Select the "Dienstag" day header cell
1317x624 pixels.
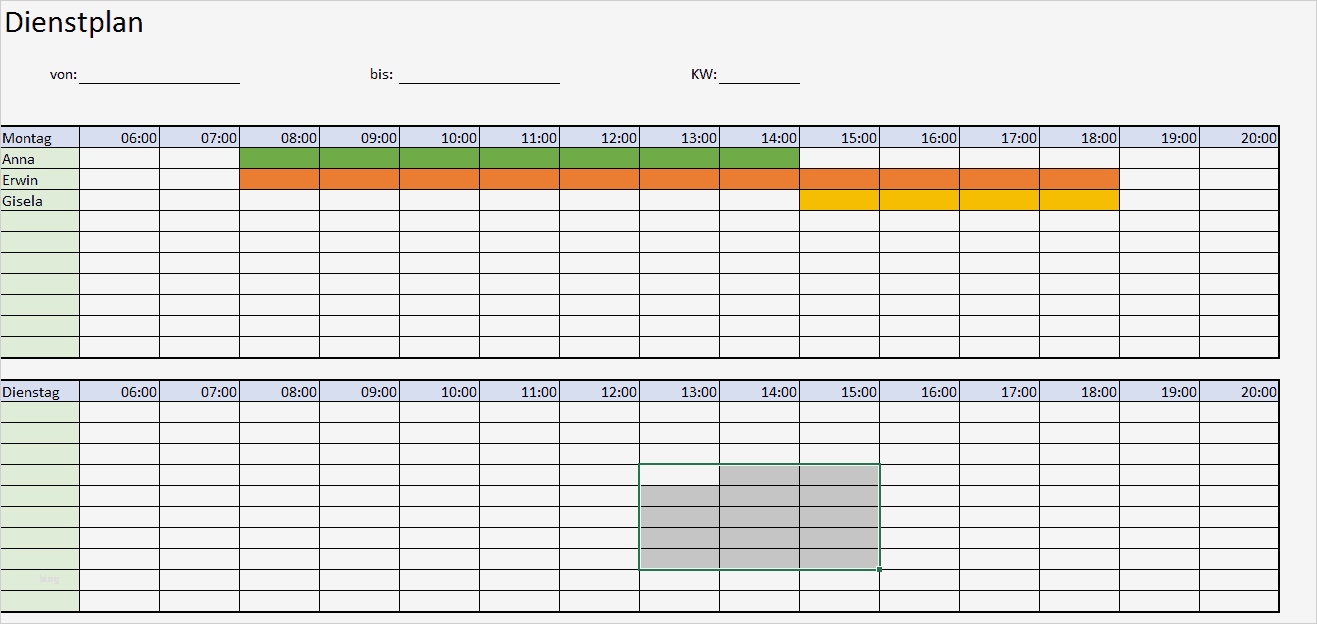(39, 391)
